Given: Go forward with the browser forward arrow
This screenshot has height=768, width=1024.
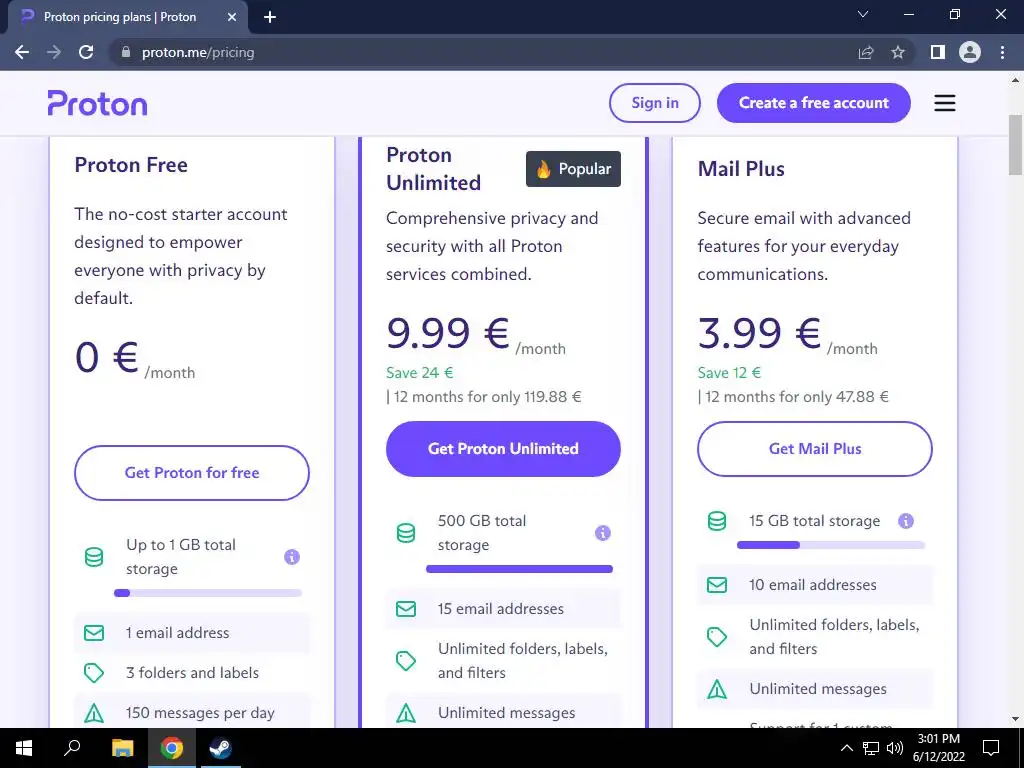Looking at the screenshot, I should [x=54, y=52].
